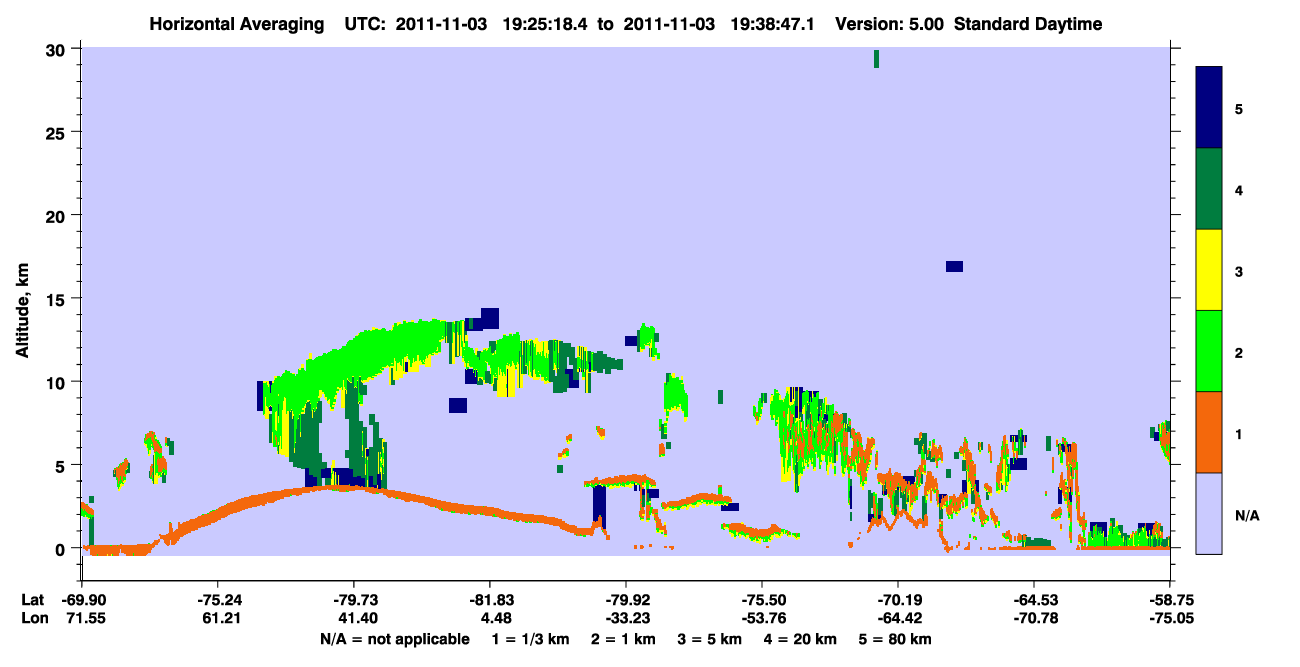Click the longitude value -64.42
The image size is (1300, 667).
point(898,618)
